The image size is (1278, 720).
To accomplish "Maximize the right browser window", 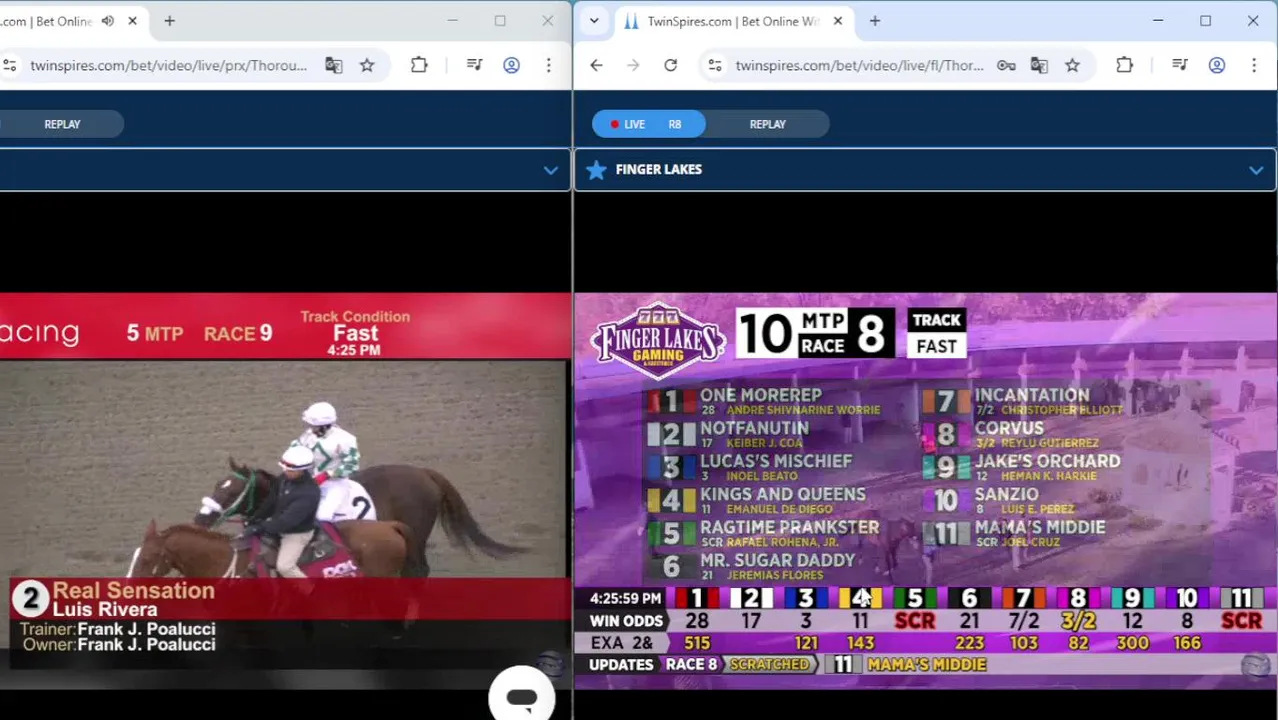I will [1206, 21].
